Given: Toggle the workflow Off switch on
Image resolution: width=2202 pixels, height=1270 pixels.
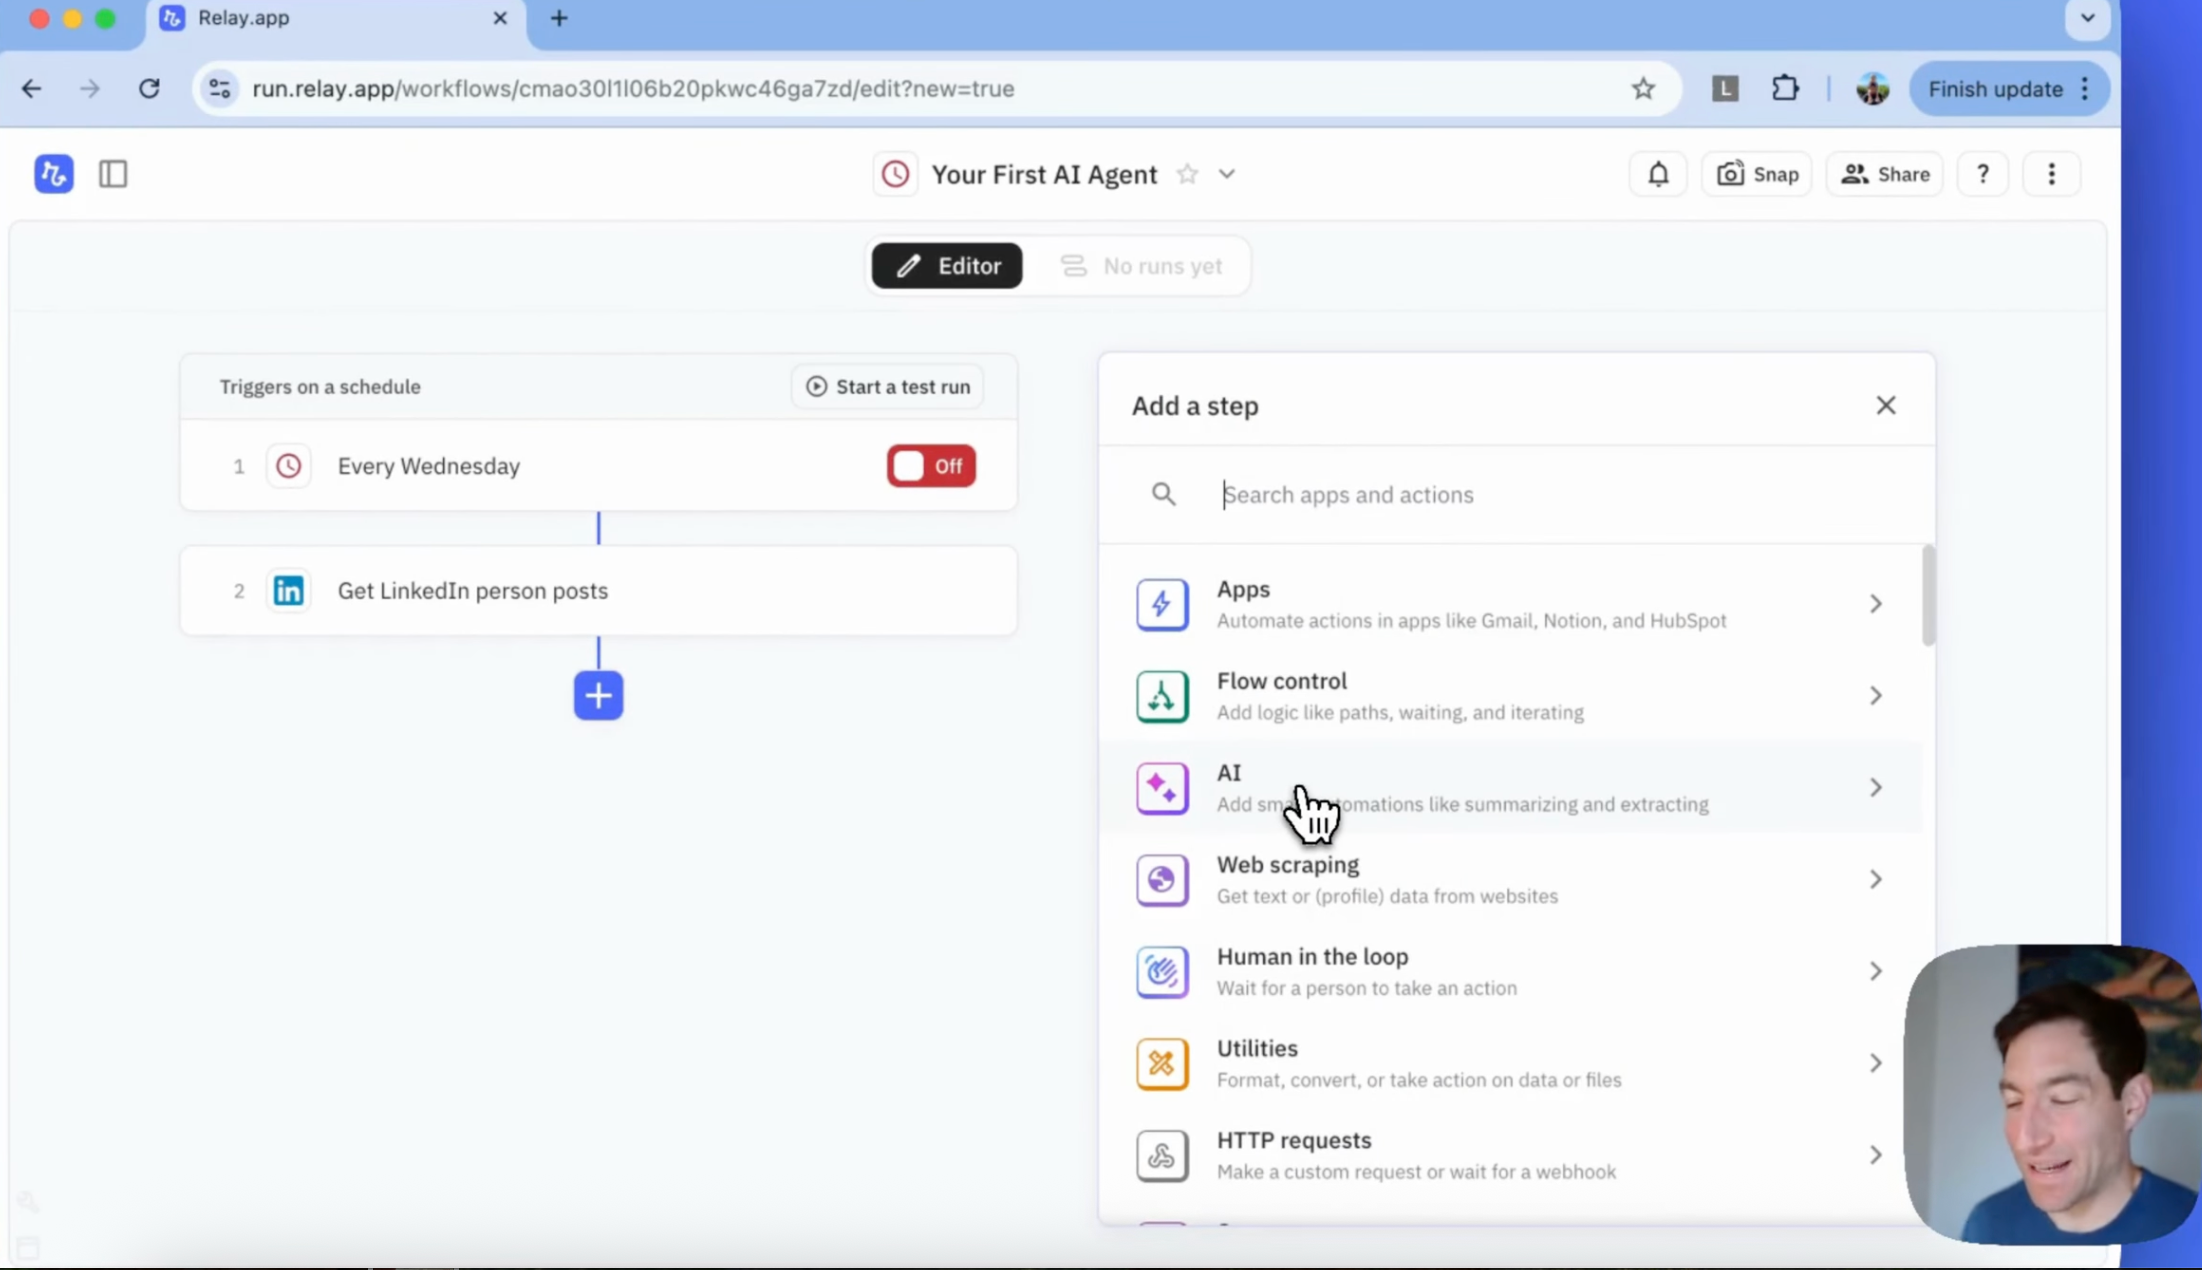Looking at the screenshot, I should point(930,466).
